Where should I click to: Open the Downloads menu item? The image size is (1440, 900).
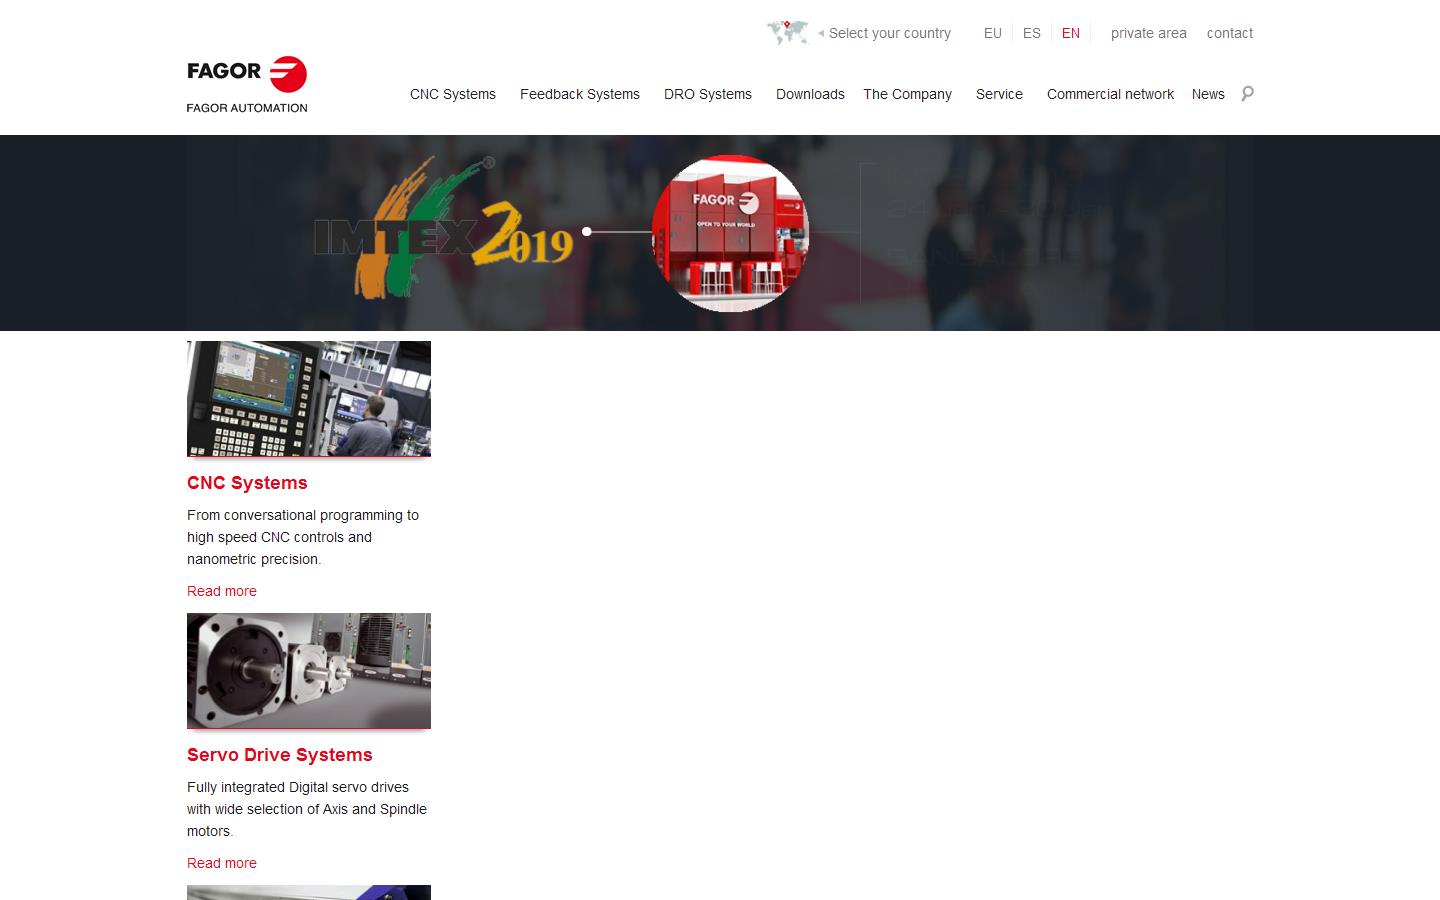[x=810, y=94]
